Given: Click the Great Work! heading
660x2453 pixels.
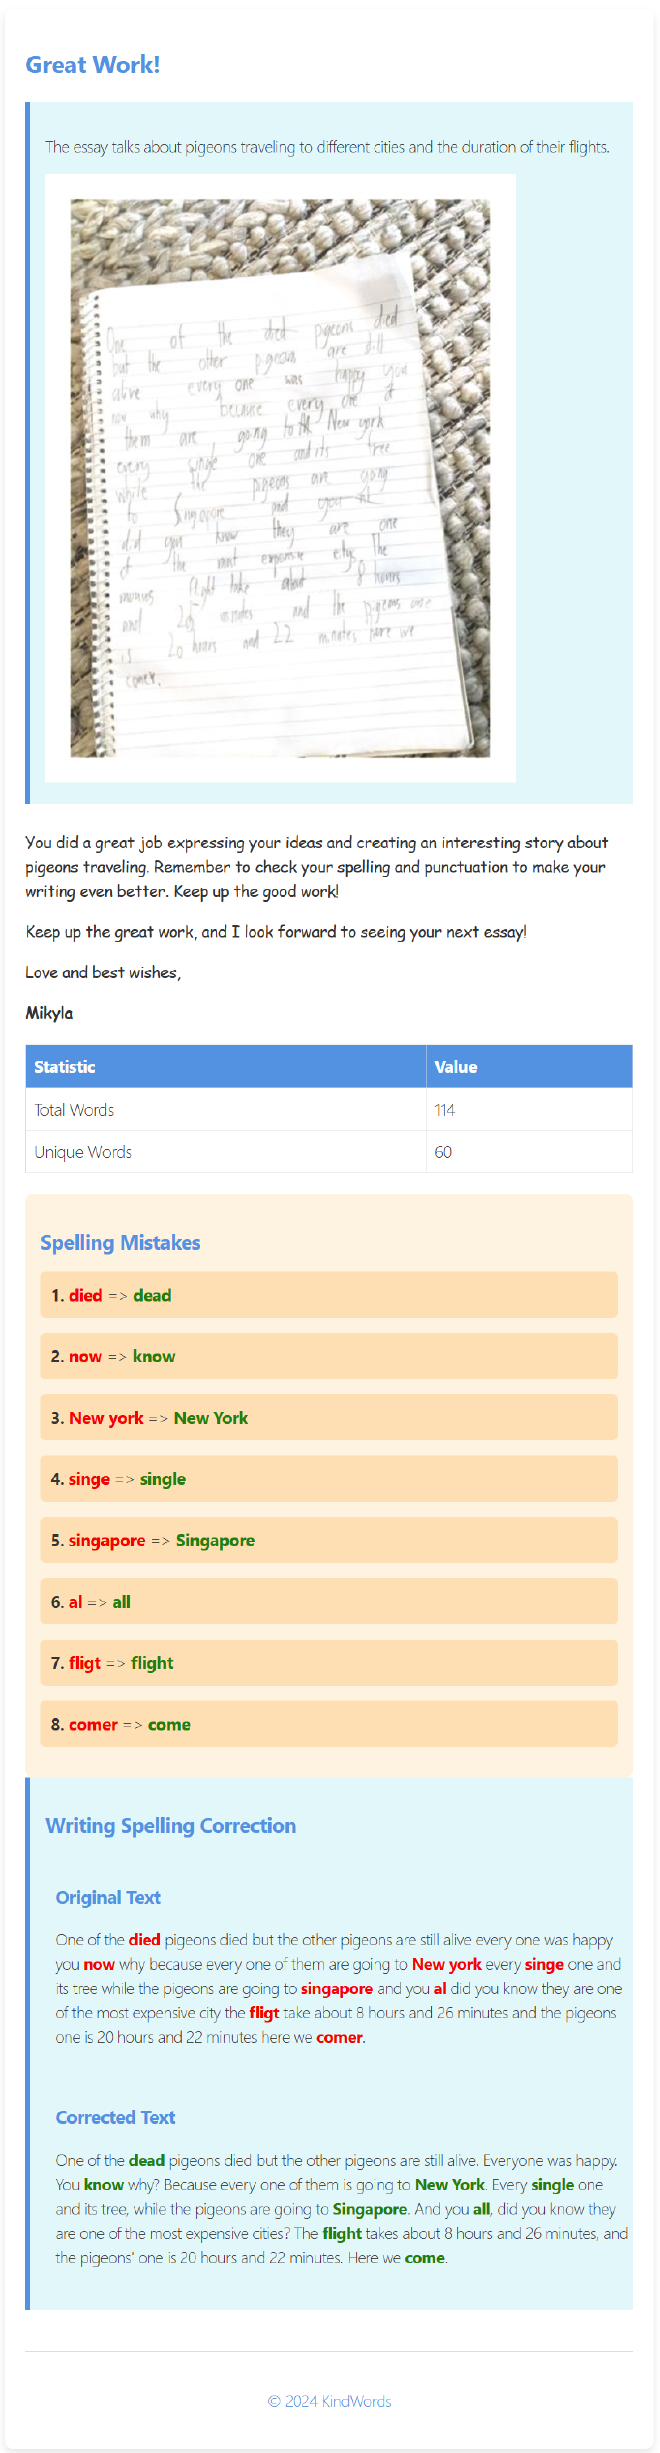Looking at the screenshot, I should [93, 65].
